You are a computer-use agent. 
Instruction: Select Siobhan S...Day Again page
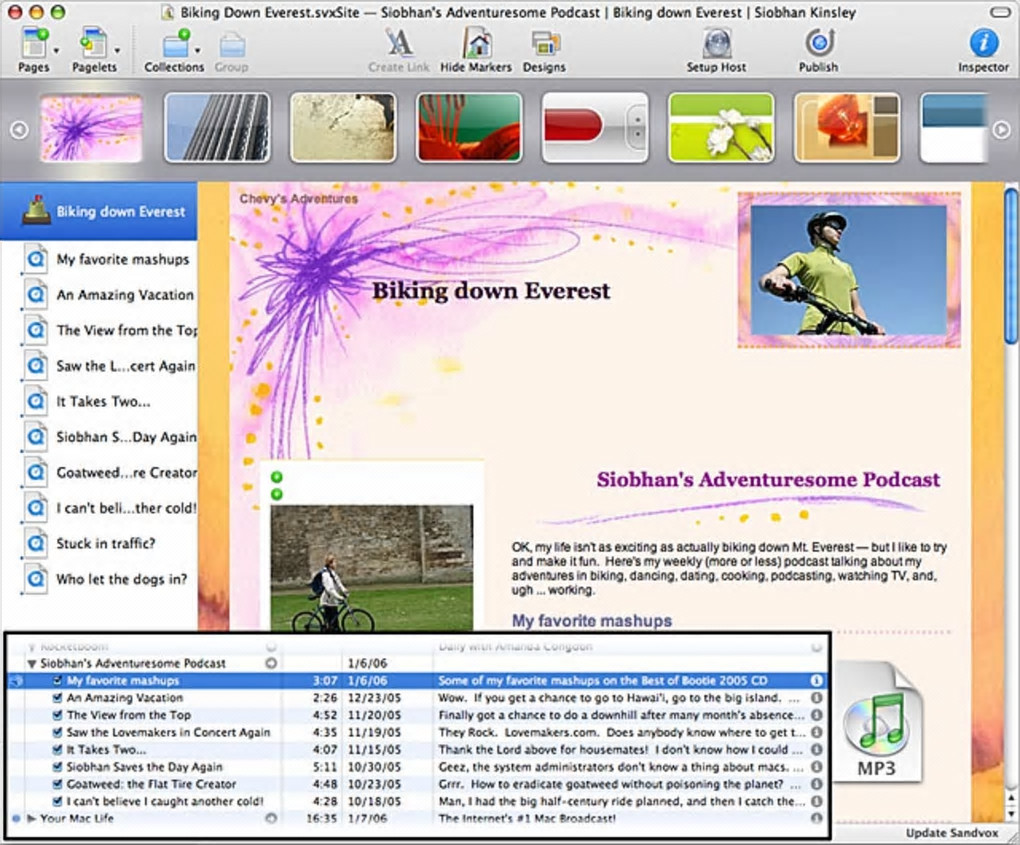coord(126,437)
